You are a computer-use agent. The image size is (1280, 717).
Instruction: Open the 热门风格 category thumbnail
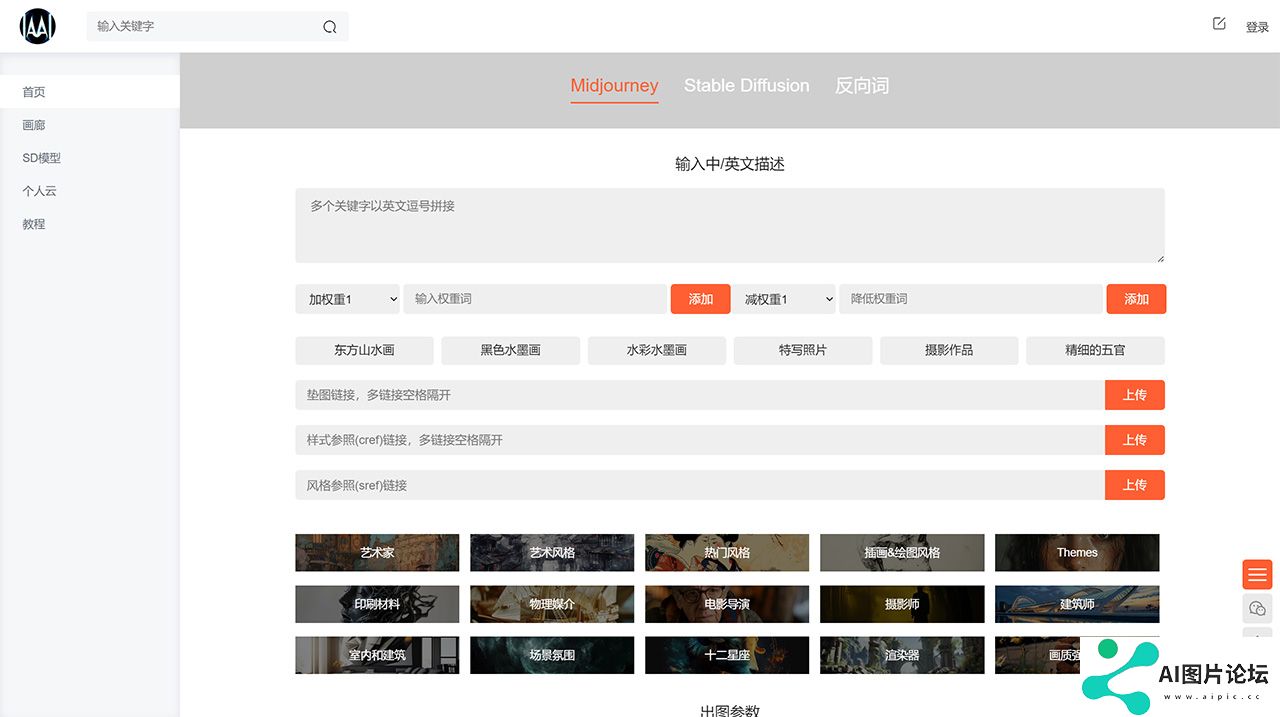pos(727,552)
